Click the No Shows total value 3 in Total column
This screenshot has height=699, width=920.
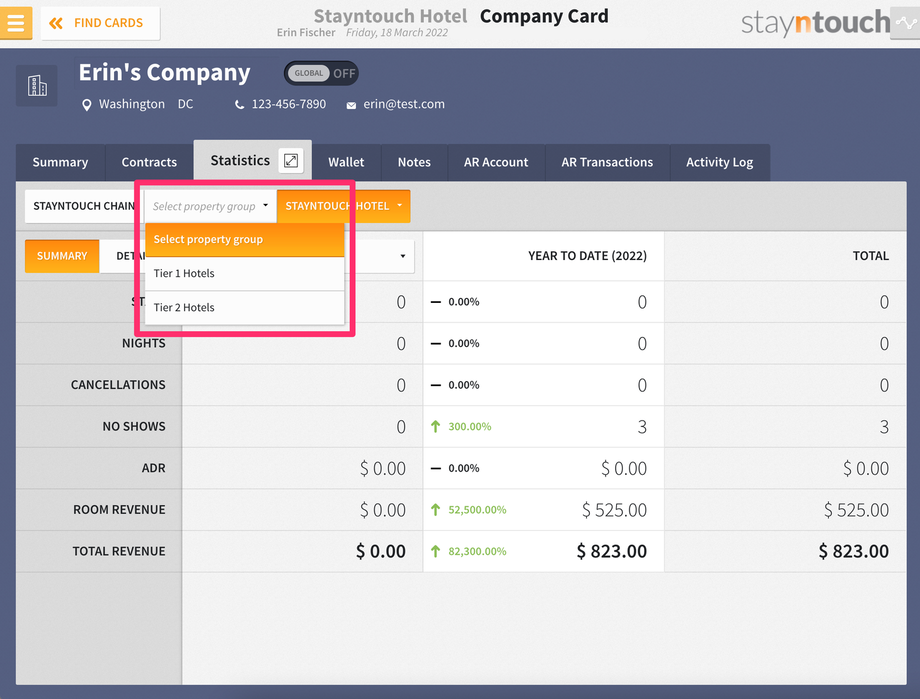[x=884, y=427]
